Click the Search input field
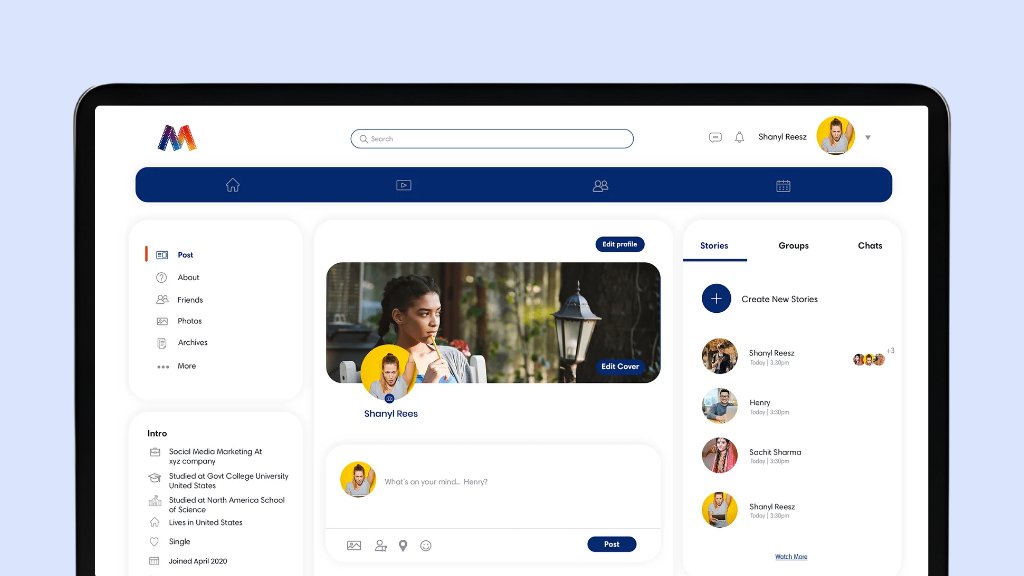The image size is (1024, 576). (492, 139)
